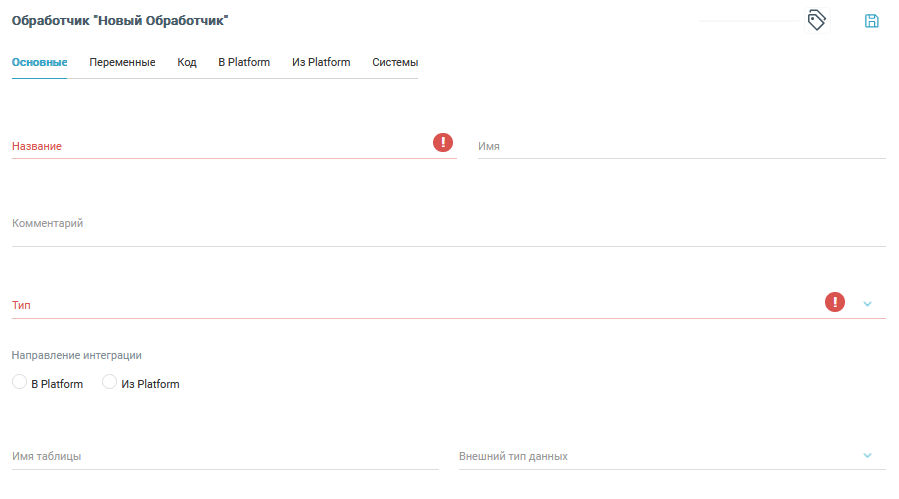899x499 pixels.
Task: Switch to the Переменные tab
Action: coord(122,62)
